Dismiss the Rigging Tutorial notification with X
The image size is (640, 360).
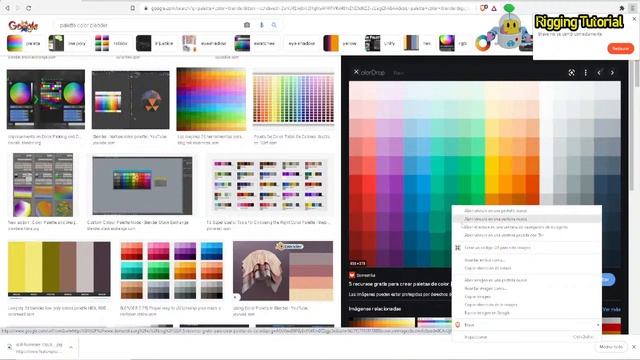pyautogui.click(x=634, y=19)
